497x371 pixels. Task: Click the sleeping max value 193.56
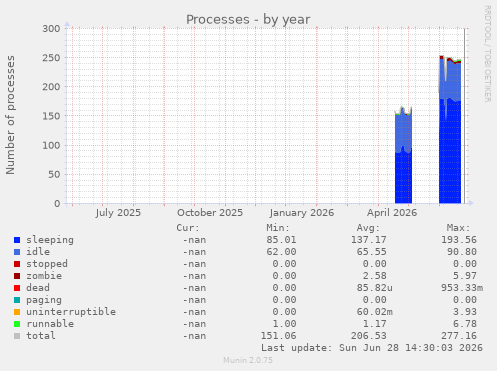point(459,240)
